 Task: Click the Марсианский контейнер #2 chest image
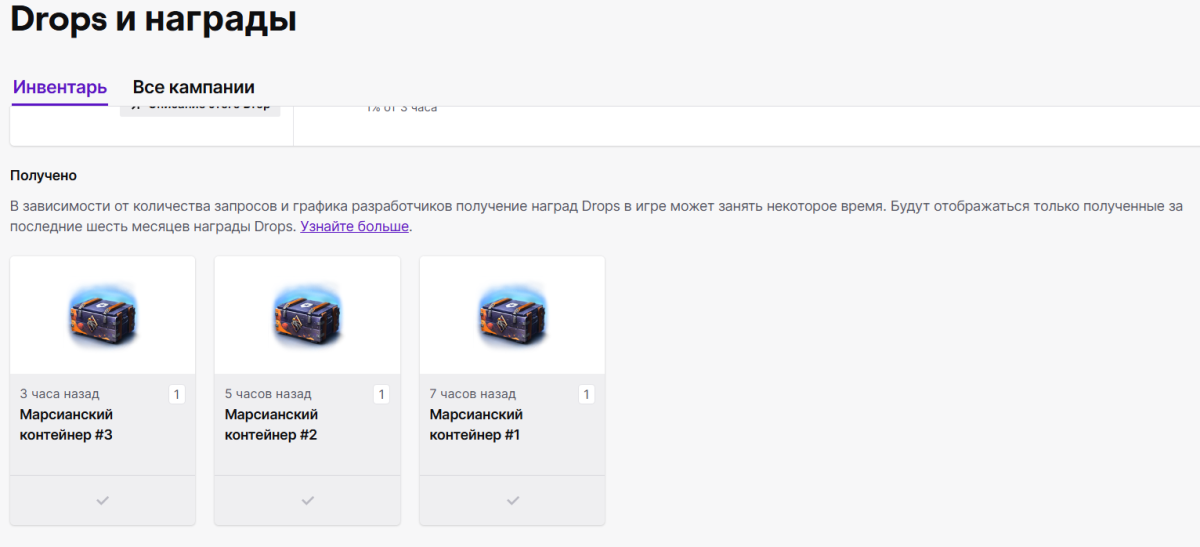308,314
